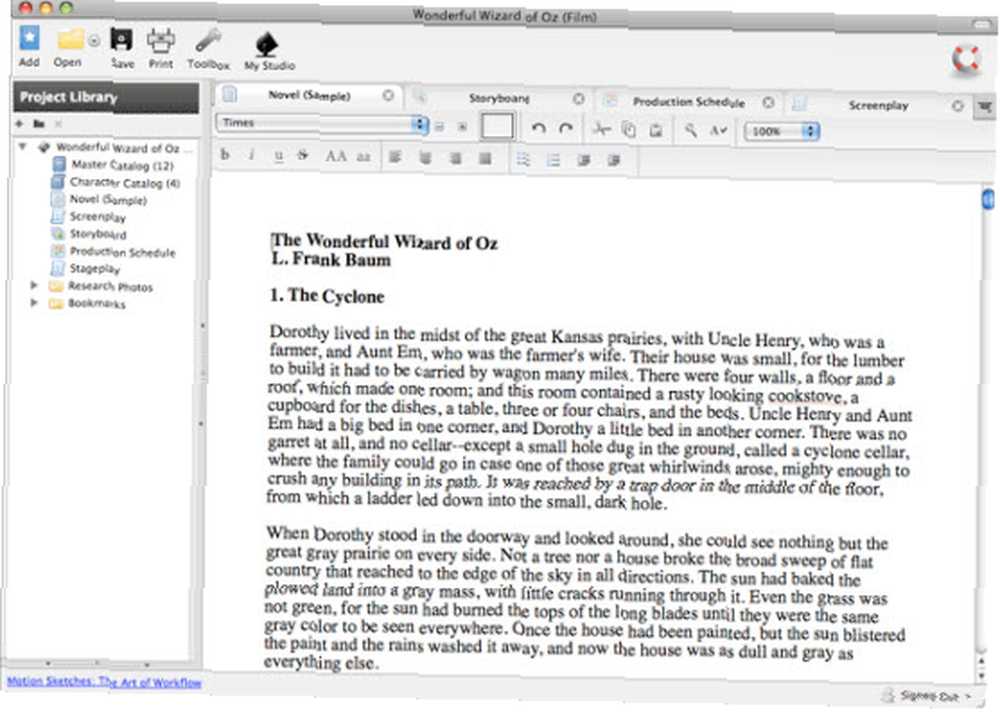1000x712 pixels.
Task: Select Production Schedule in Project Library tree
Action: point(113,251)
